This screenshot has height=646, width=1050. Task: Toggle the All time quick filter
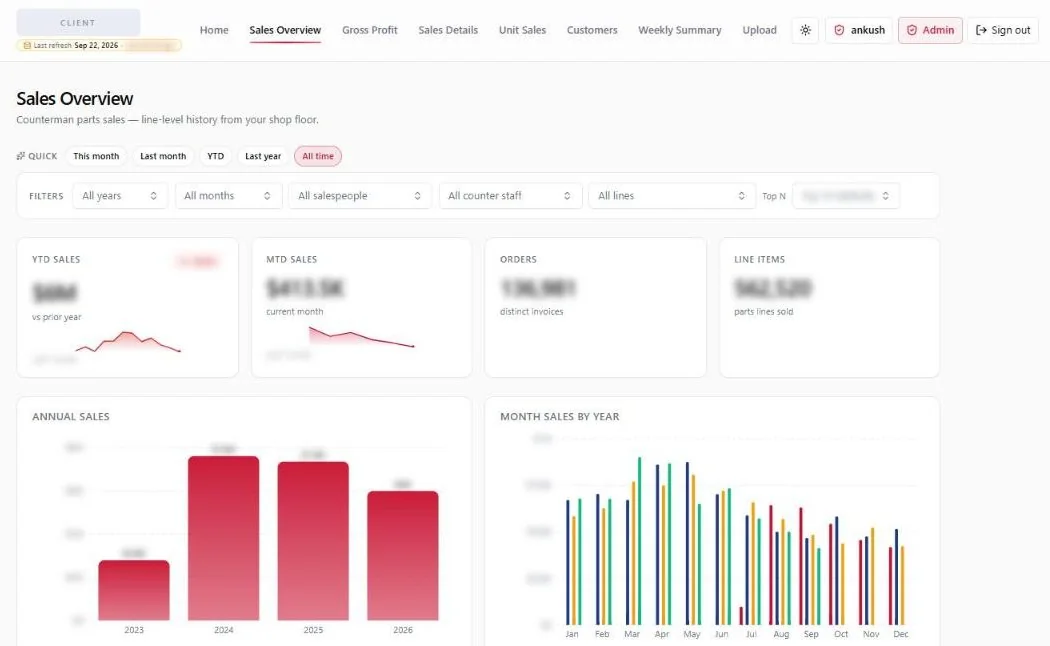point(318,156)
